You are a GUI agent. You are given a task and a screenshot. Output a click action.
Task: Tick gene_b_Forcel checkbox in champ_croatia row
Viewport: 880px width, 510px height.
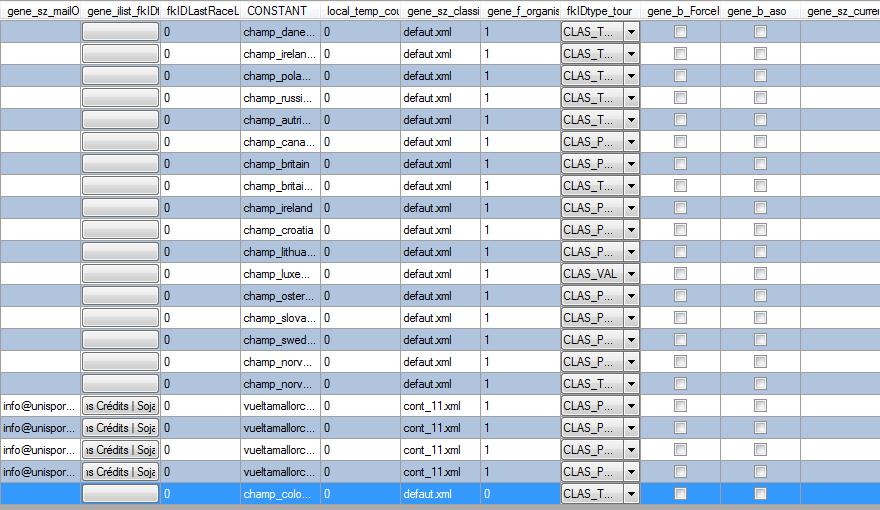(680, 230)
